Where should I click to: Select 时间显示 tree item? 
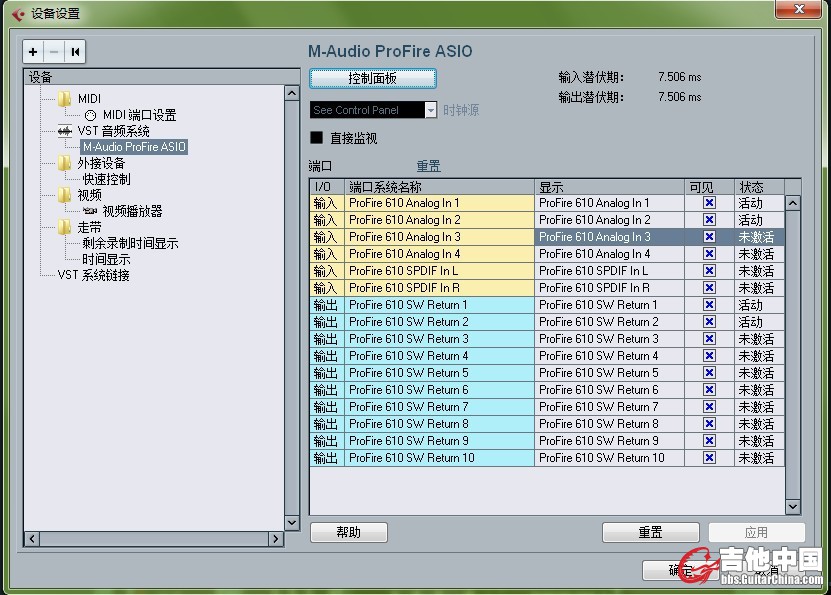[x=106, y=259]
